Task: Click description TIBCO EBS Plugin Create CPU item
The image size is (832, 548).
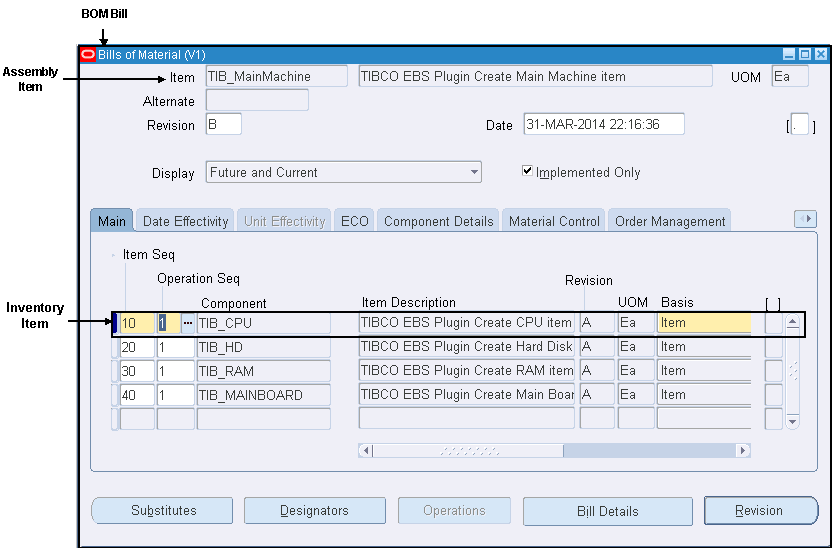Action: tap(466, 323)
